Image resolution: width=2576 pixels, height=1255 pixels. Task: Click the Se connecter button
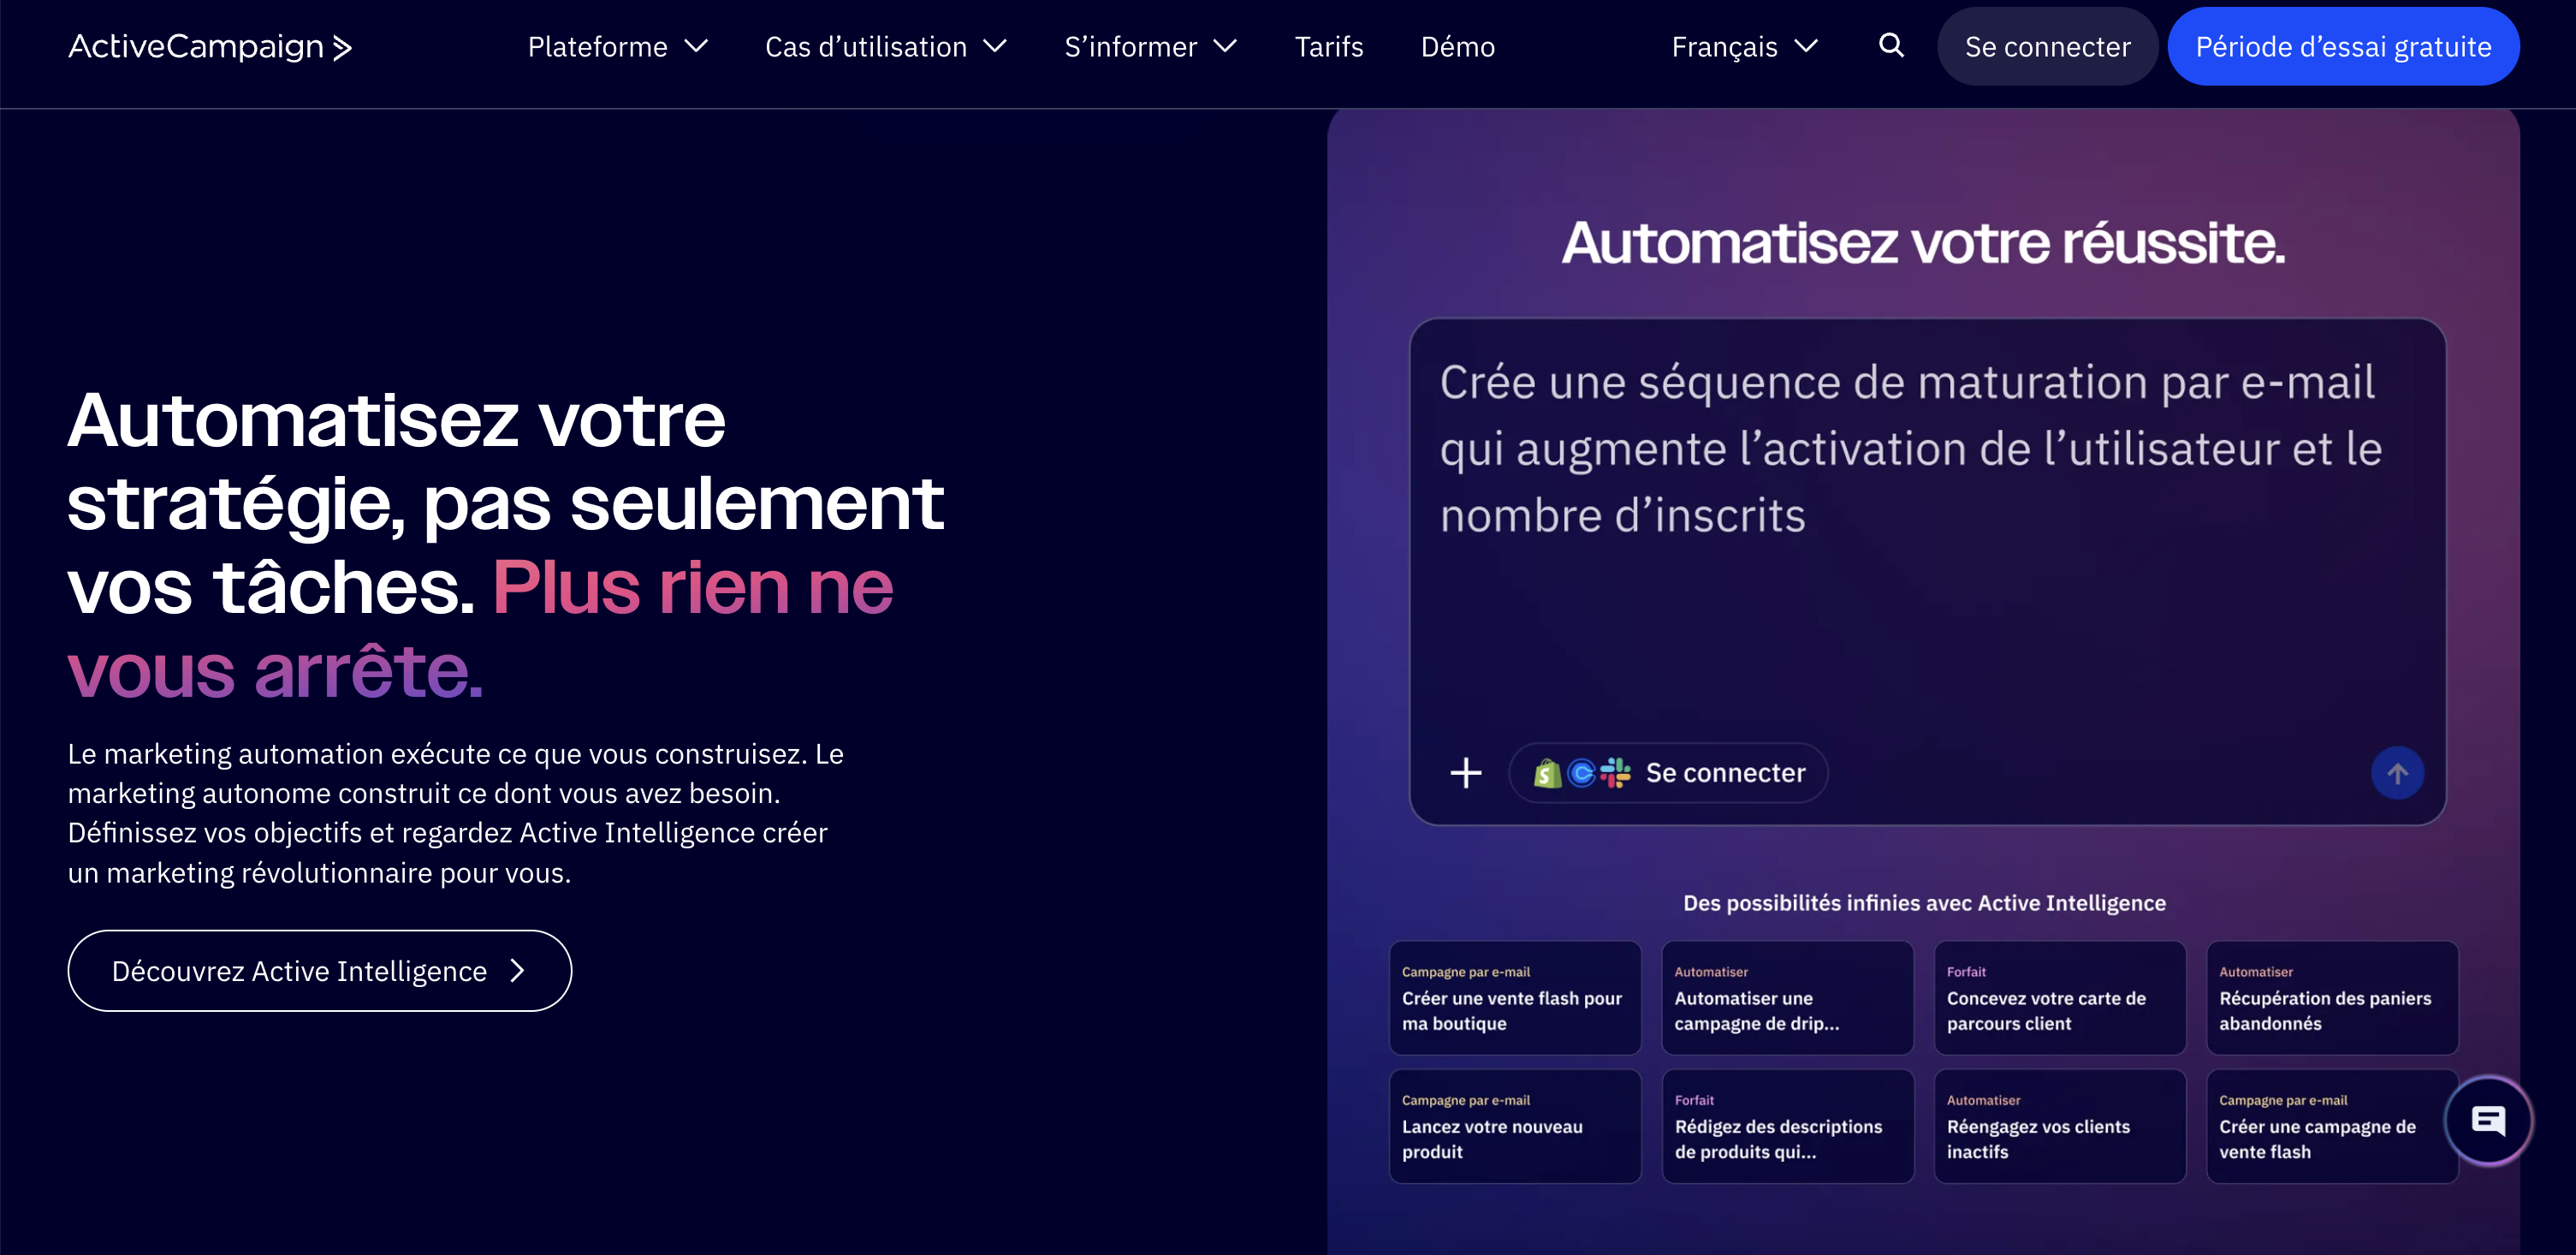click(x=2047, y=46)
